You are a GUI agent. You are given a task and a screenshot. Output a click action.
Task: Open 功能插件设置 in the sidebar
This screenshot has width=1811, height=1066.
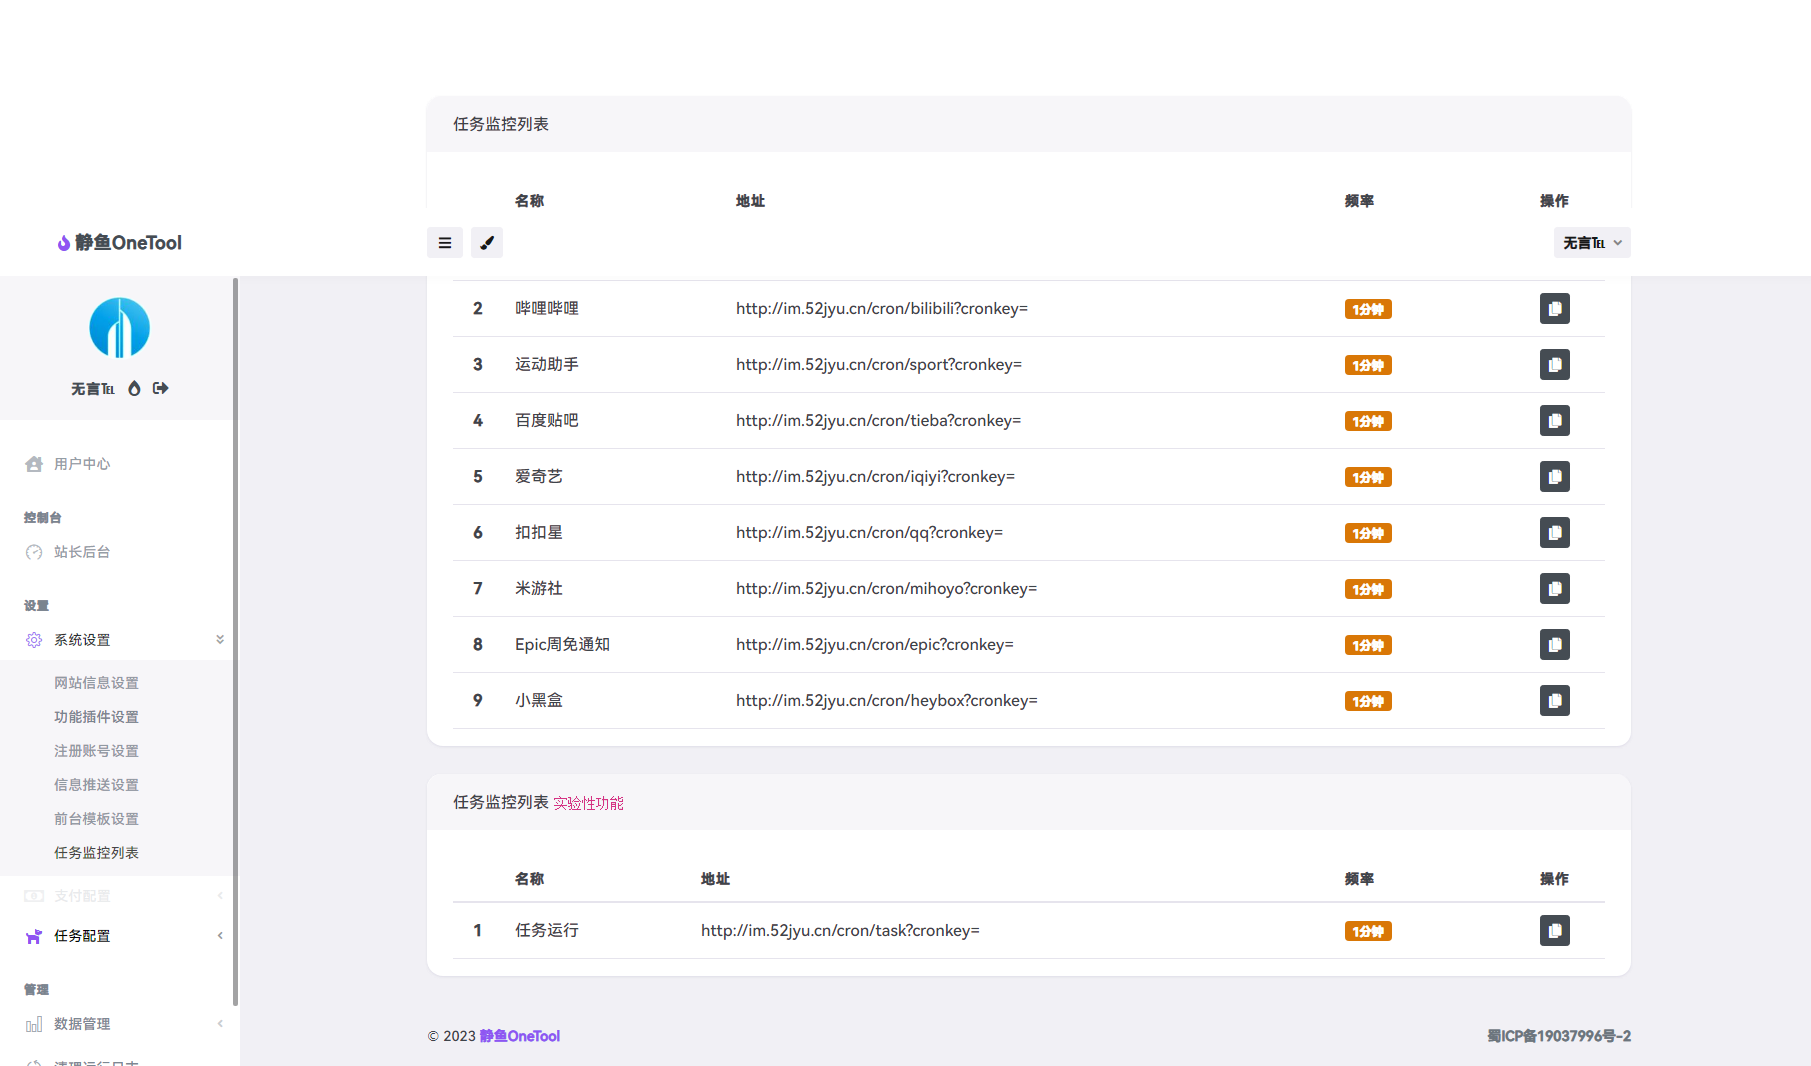pyautogui.click(x=96, y=717)
